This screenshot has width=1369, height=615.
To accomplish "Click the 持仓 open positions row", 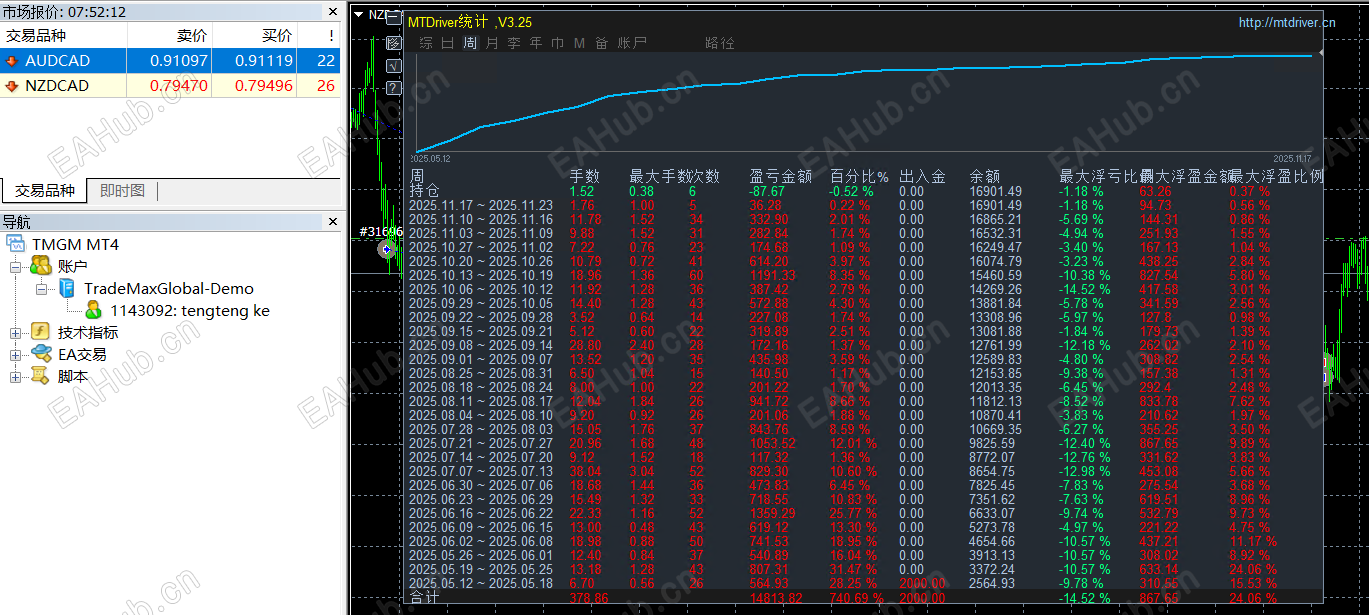I will click(x=865, y=191).
